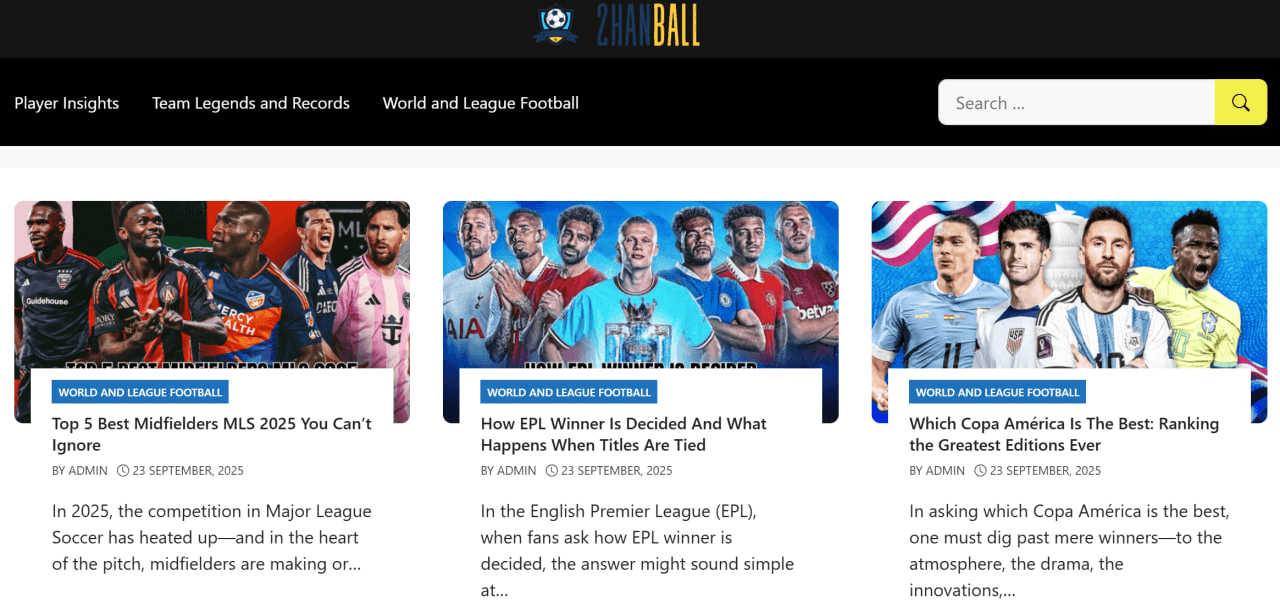Click category tag on EPL winner post
The image size is (1280, 600).
(x=569, y=392)
